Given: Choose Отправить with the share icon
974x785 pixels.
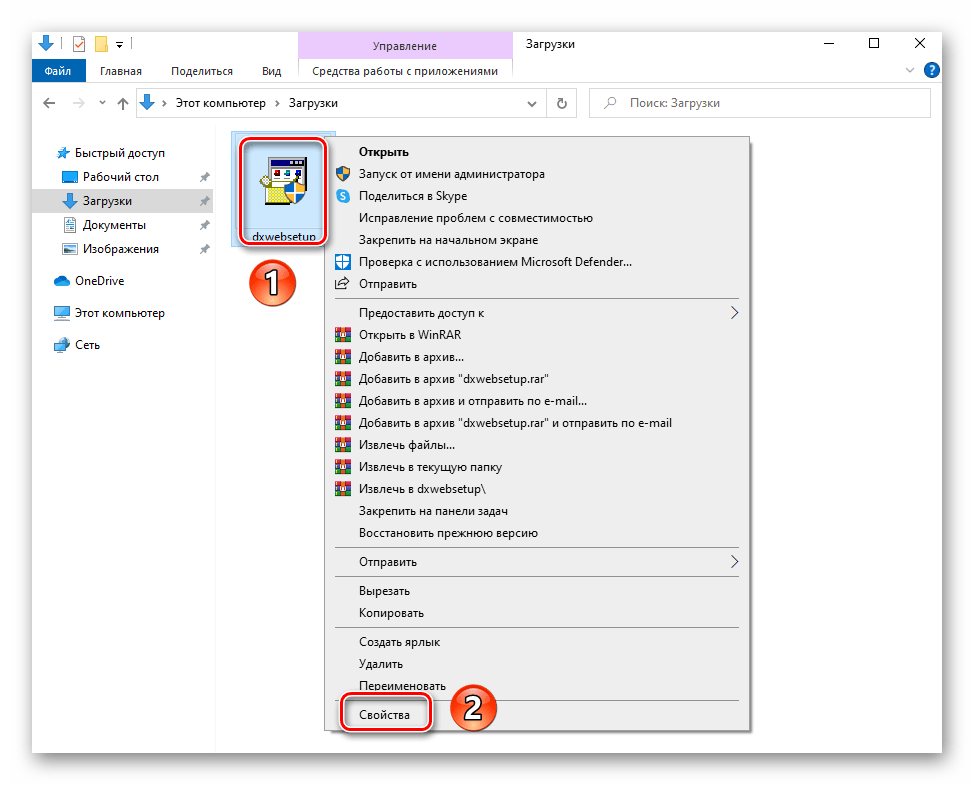Looking at the screenshot, I should [537, 284].
